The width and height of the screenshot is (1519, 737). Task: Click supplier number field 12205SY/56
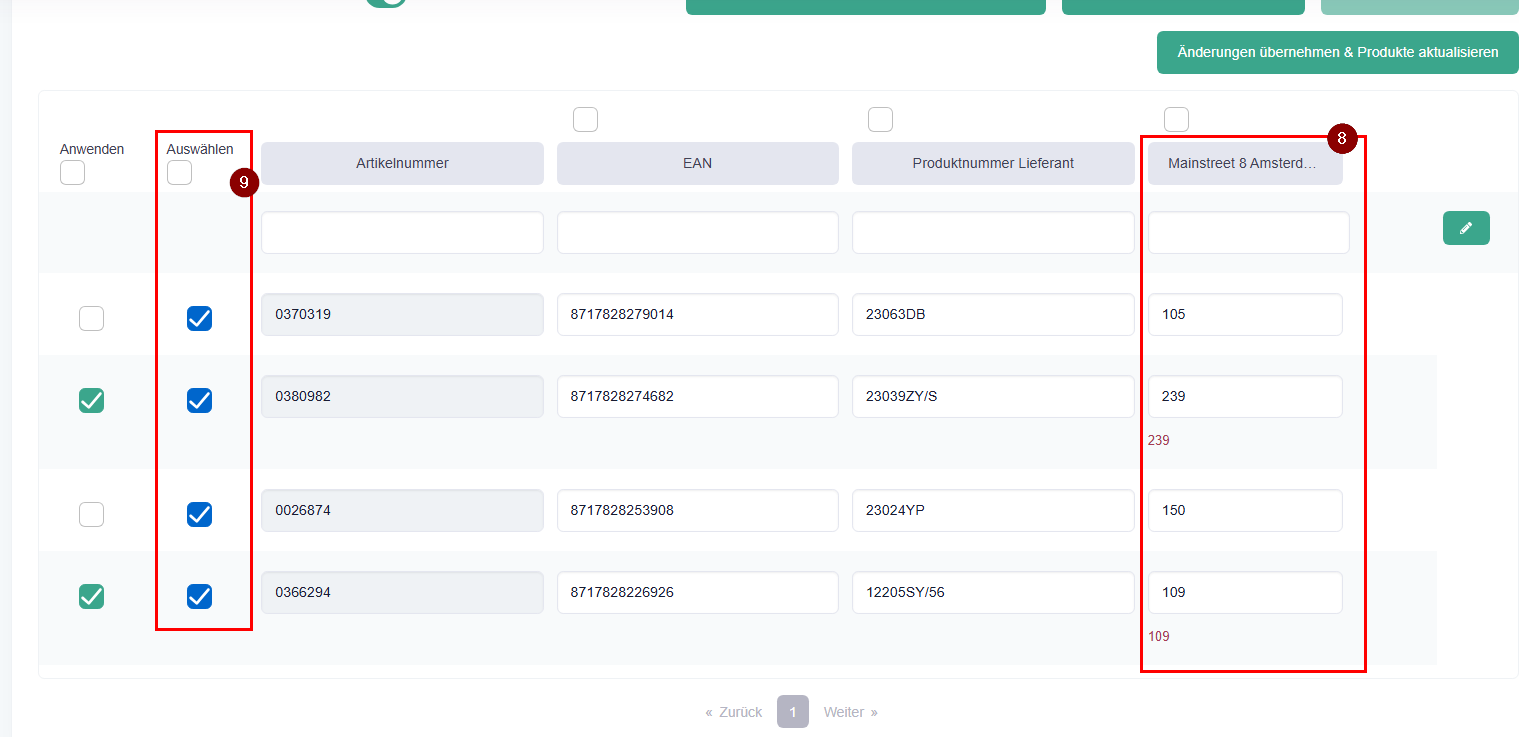(993, 592)
